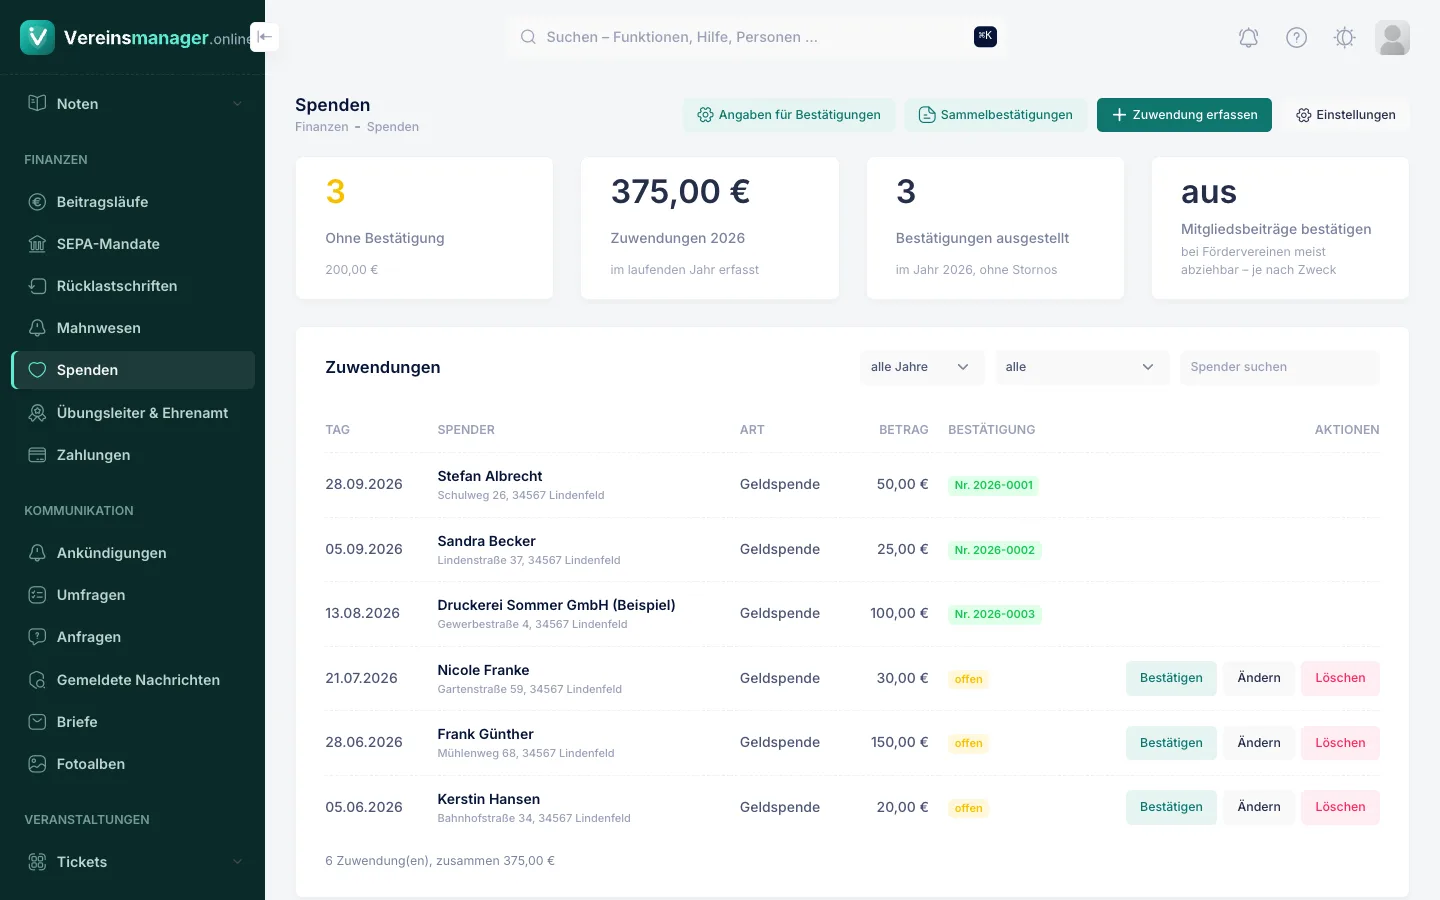The image size is (1440, 900).
Task: Open the 'alle Jahre' year dropdown
Action: (x=921, y=367)
